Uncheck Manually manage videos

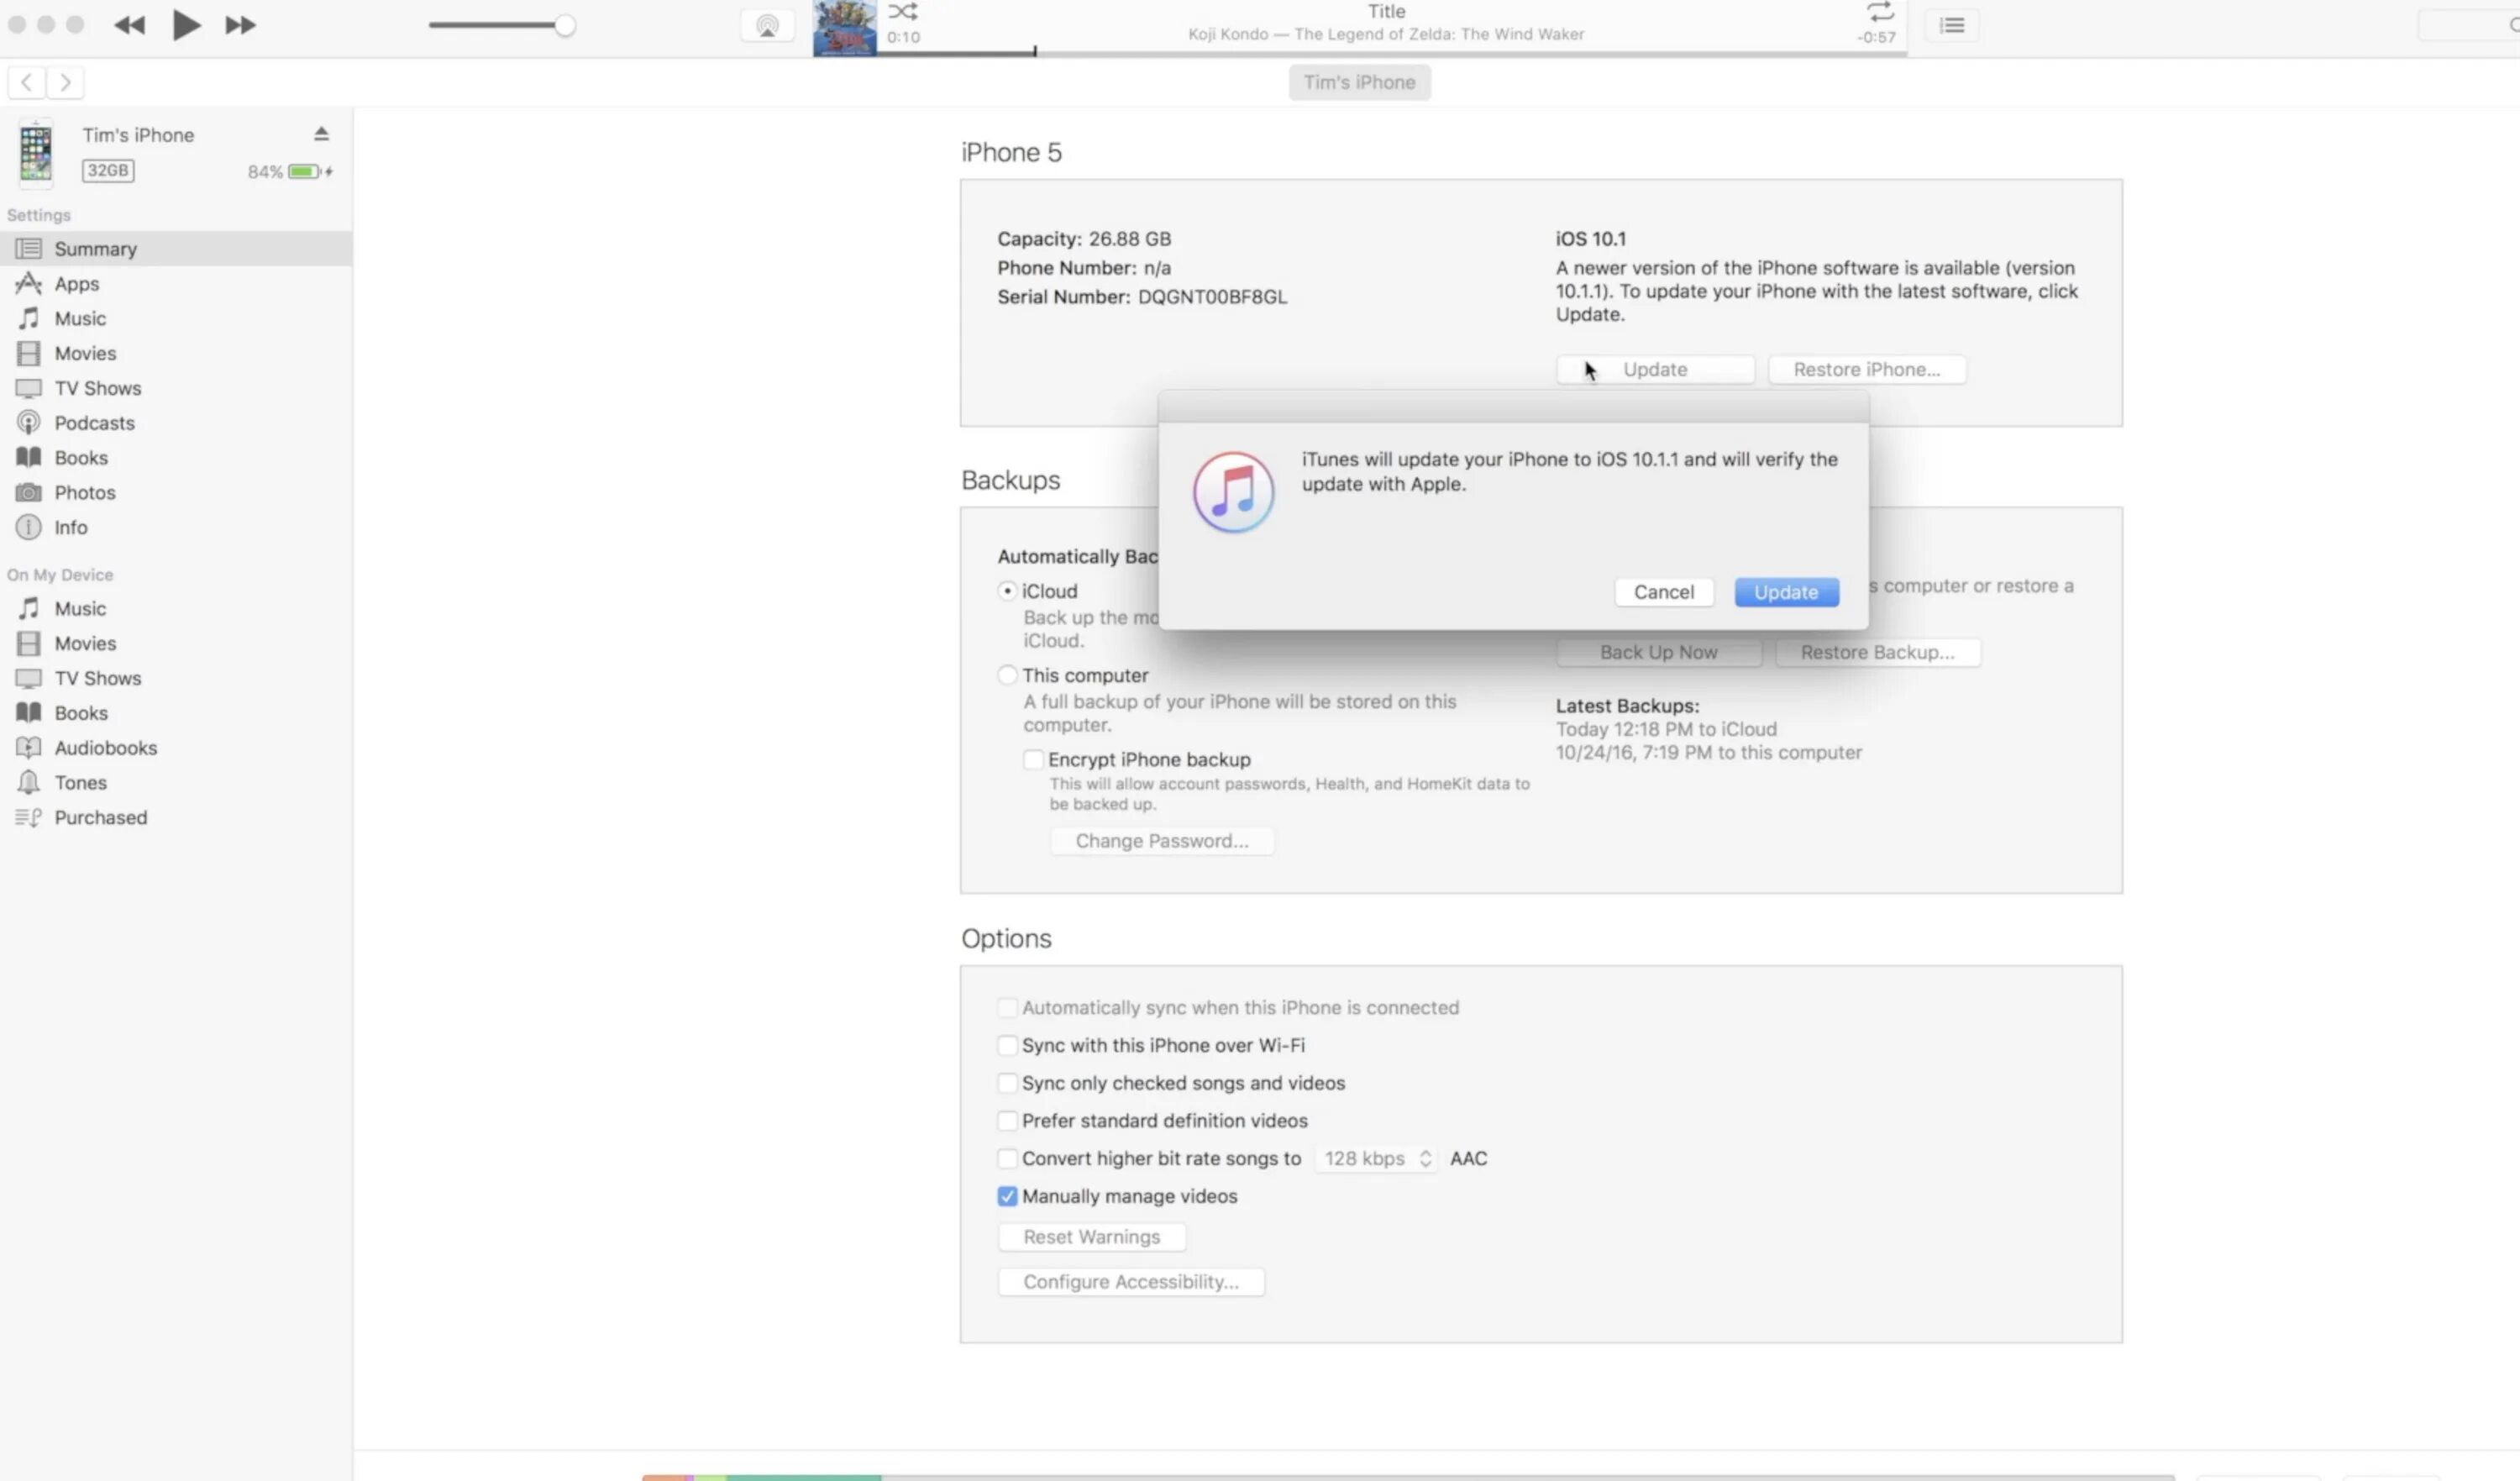click(1007, 1196)
